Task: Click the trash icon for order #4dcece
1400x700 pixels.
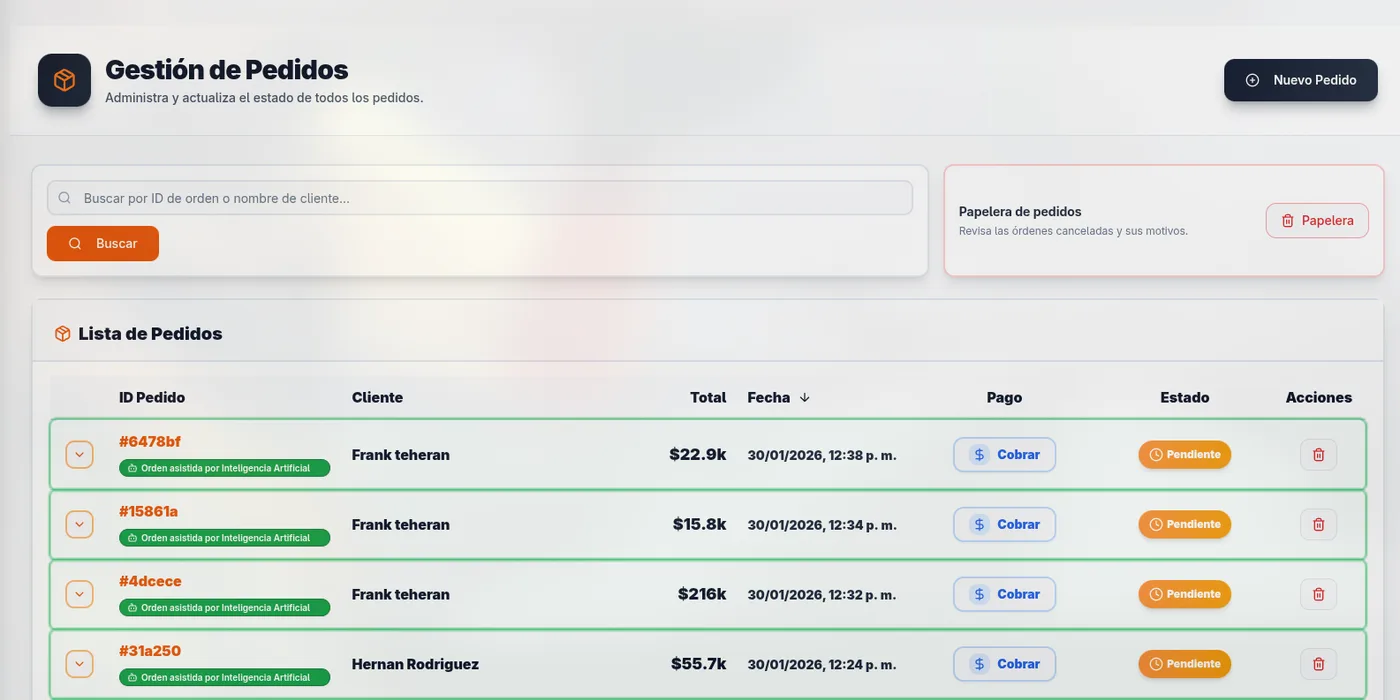Action: tap(1318, 595)
